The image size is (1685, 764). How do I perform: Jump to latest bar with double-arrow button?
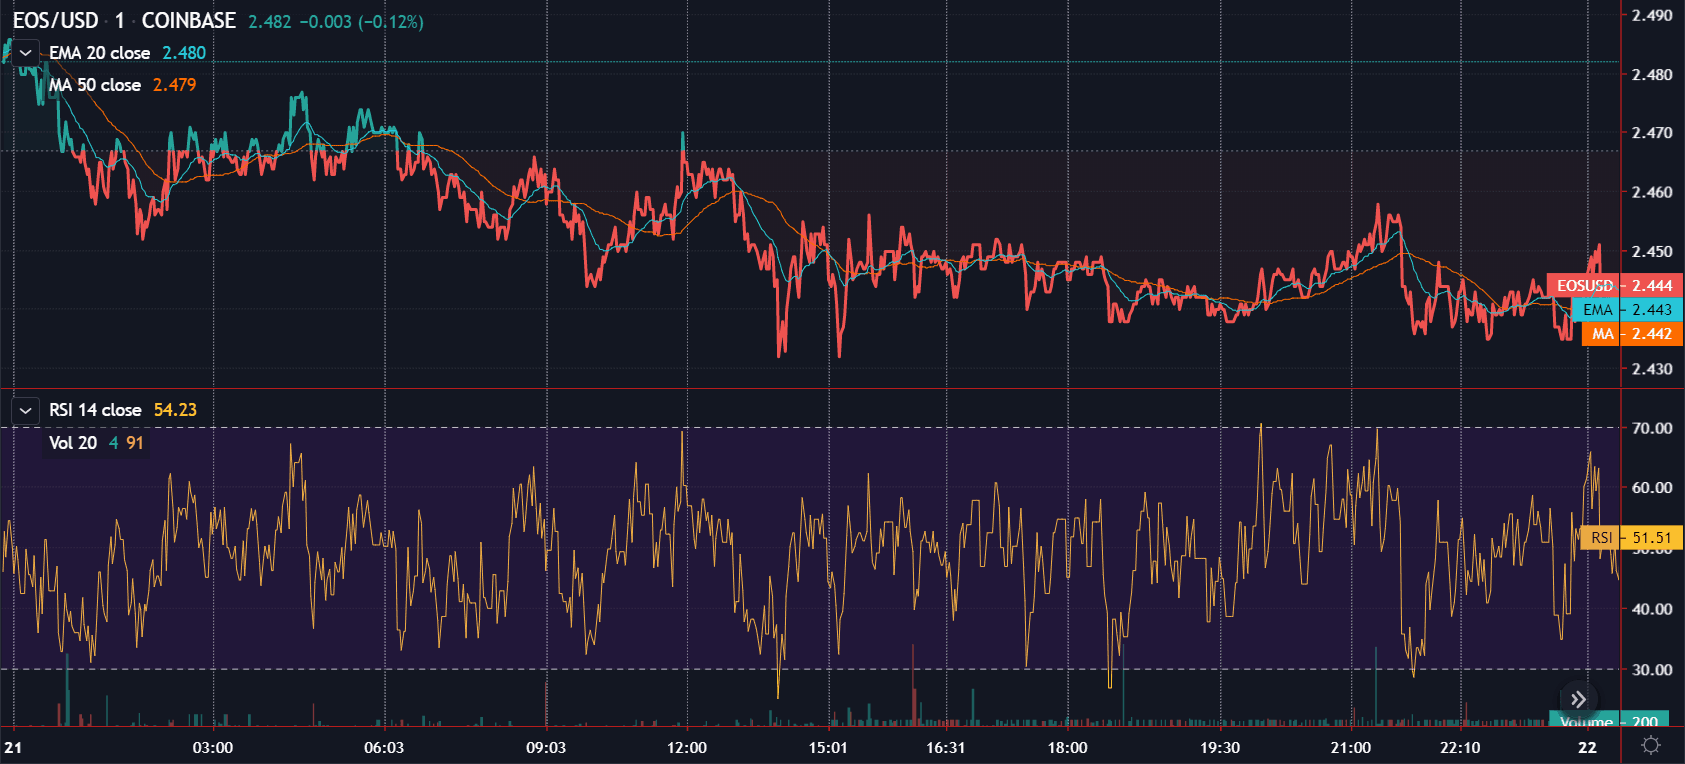click(x=1578, y=699)
